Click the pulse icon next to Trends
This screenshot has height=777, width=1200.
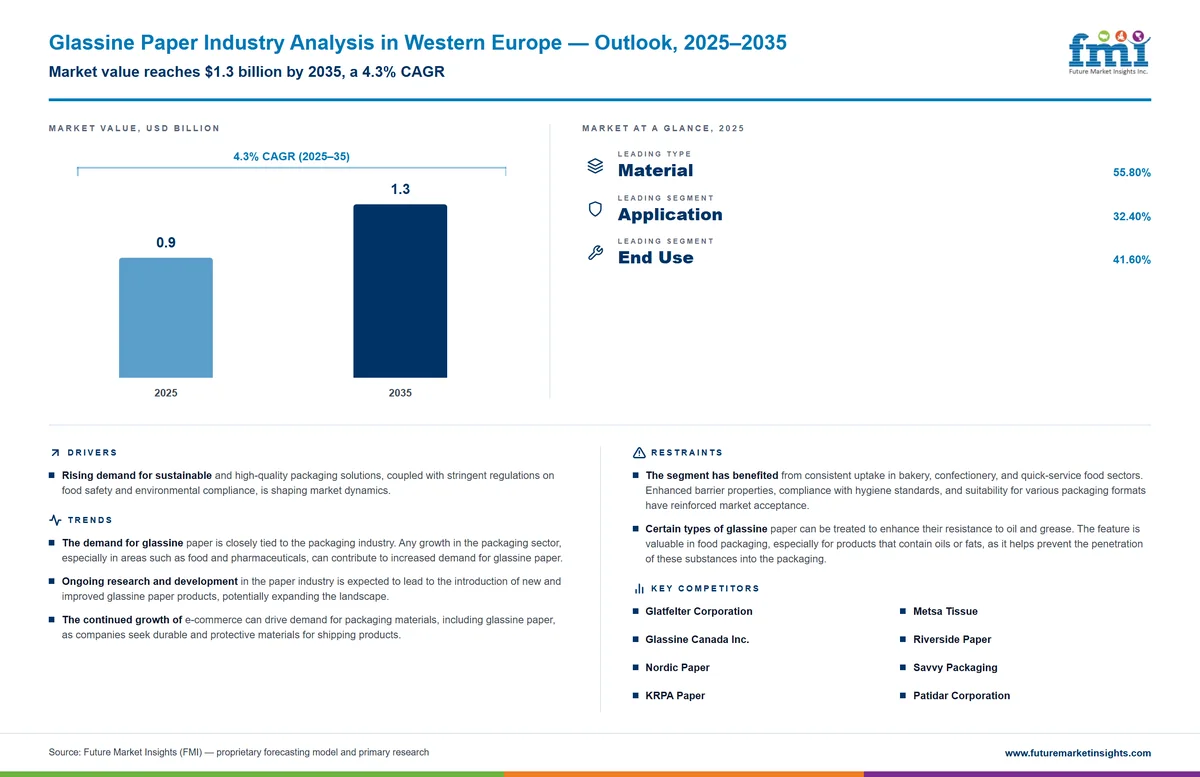[55, 520]
